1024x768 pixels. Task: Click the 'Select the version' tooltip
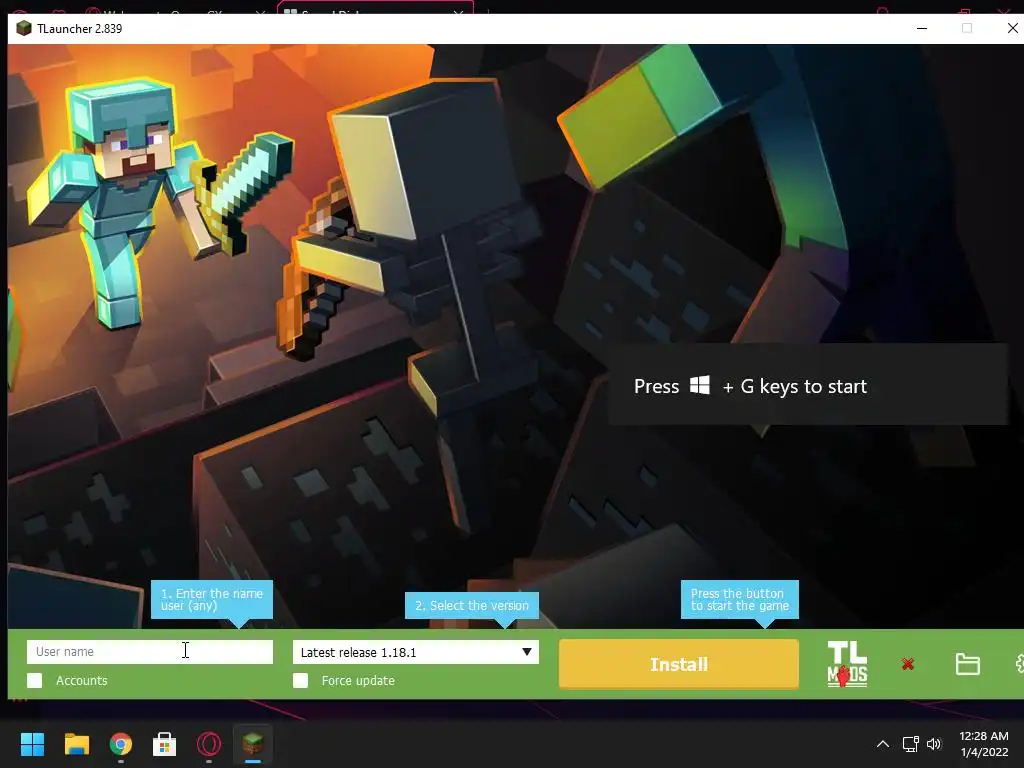472,605
